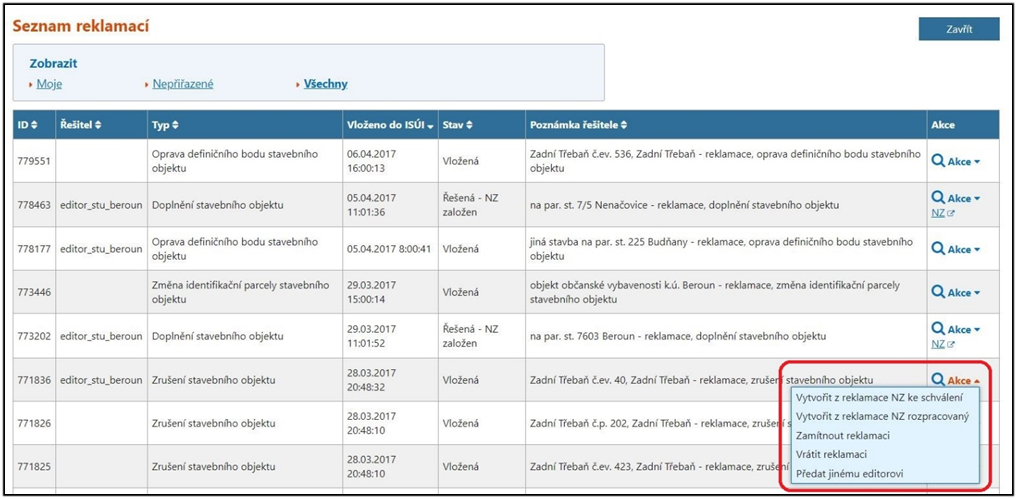Click magnifier icon for reclamation 779551
This screenshot has height=499, width=1017.
coord(938,160)
